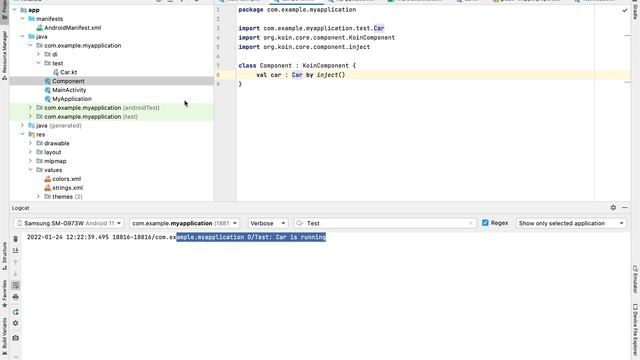Screen dimensions: 640x360
Task: Open Show only selected application dropdown
Action: (x=571, y=223)
